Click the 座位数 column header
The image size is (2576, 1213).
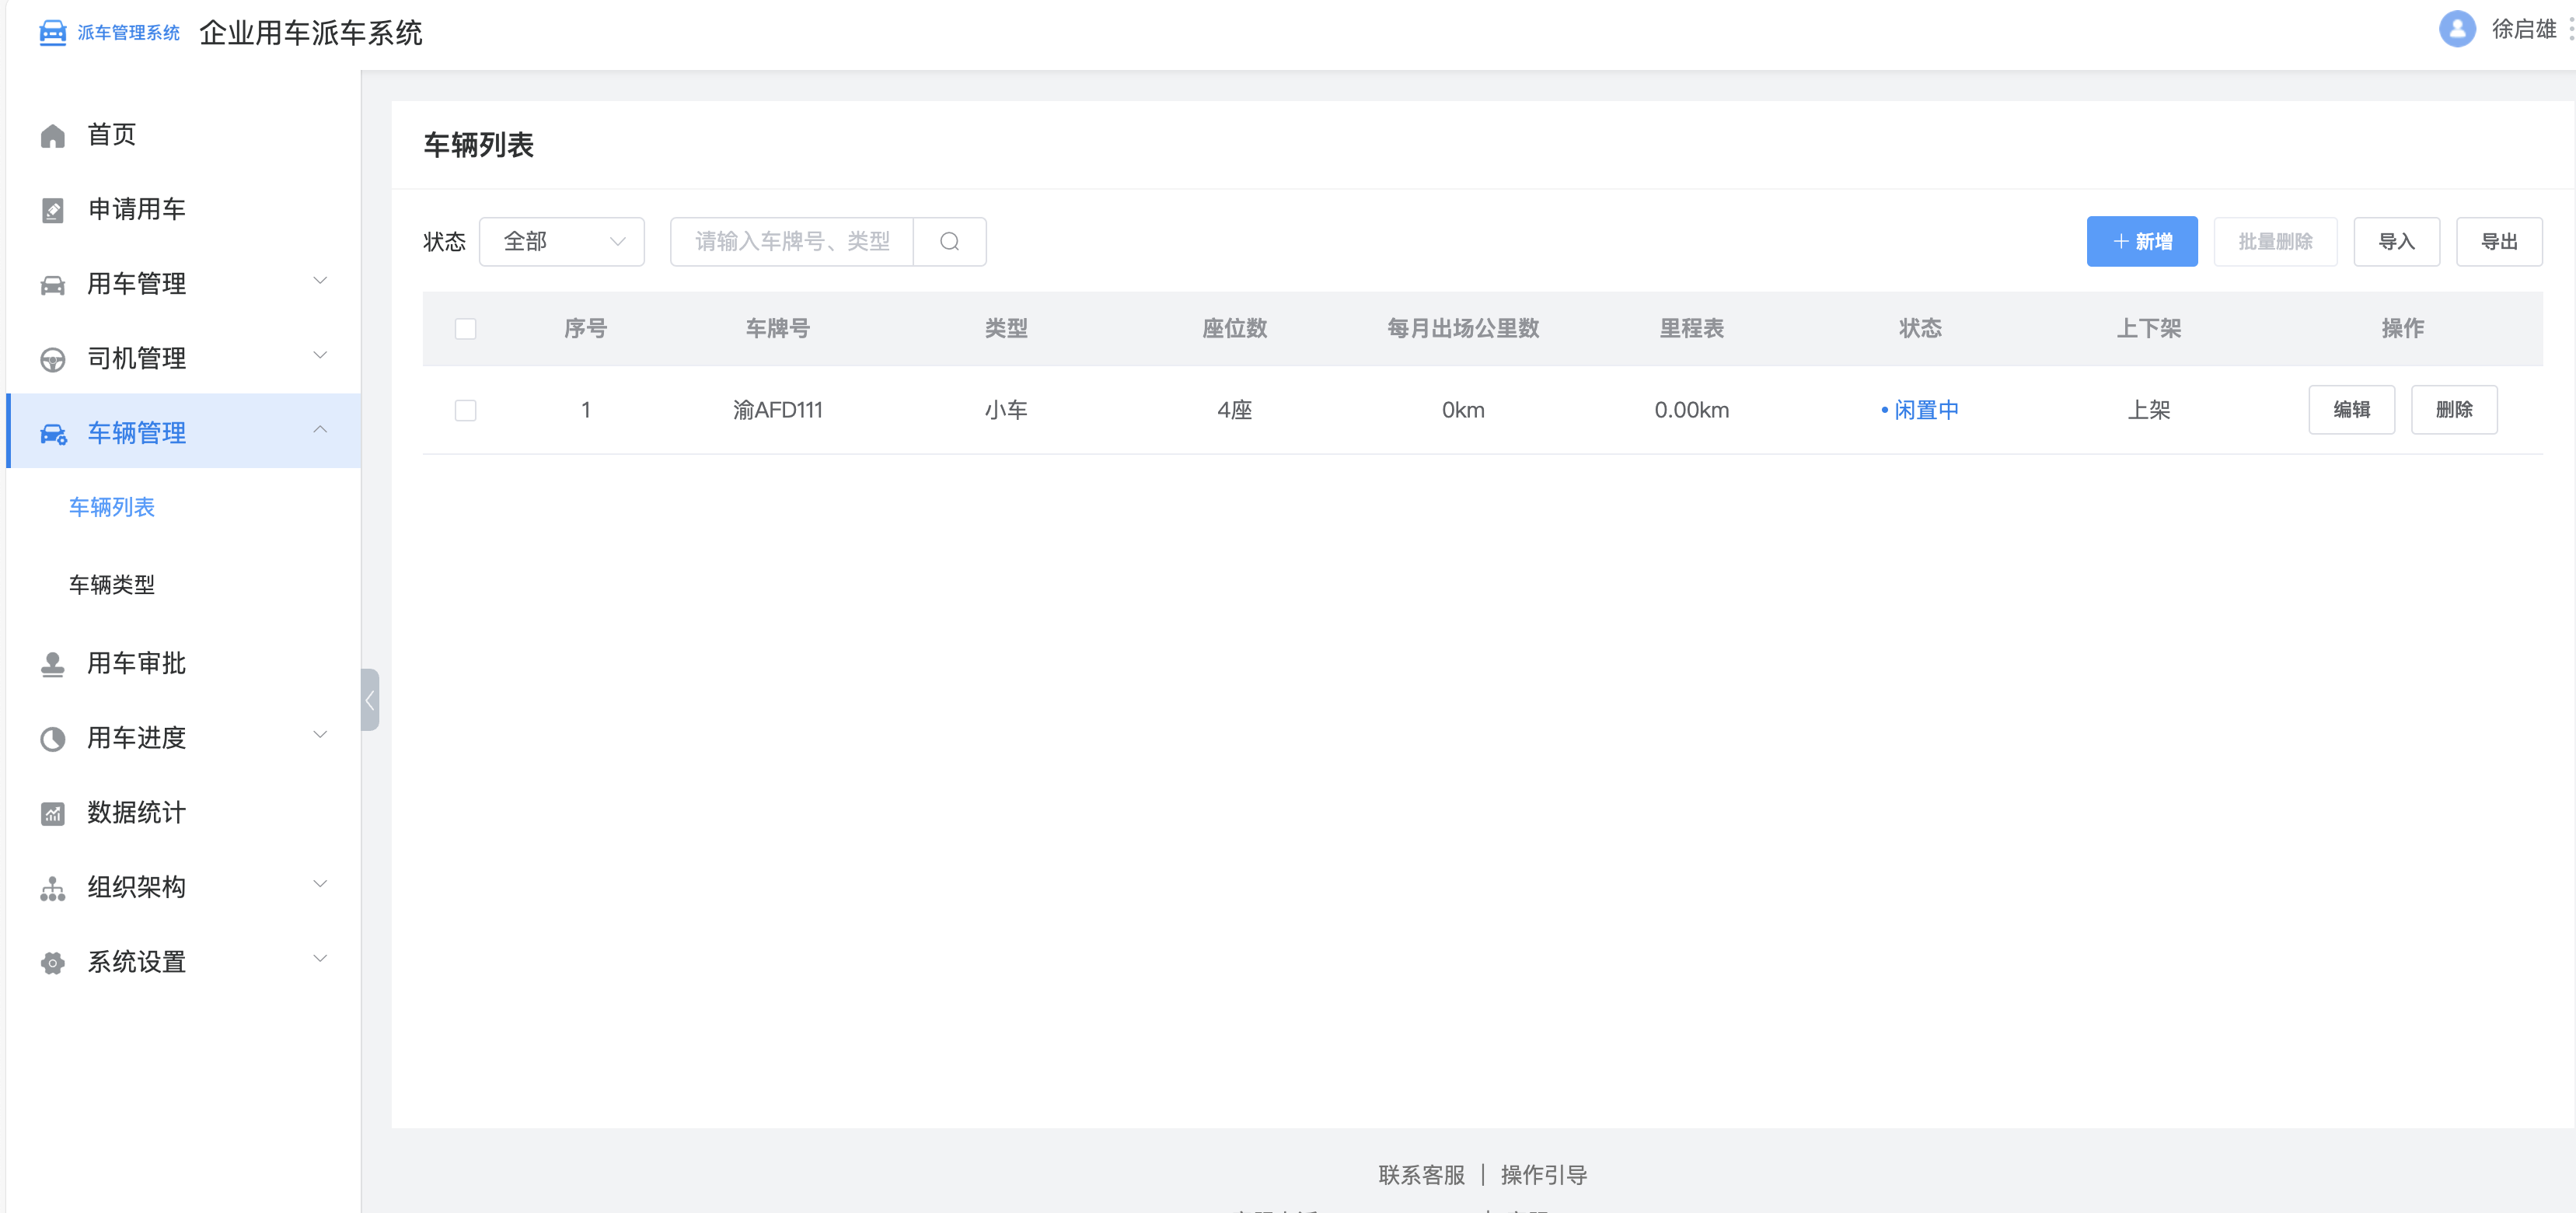pos(1234,329)
